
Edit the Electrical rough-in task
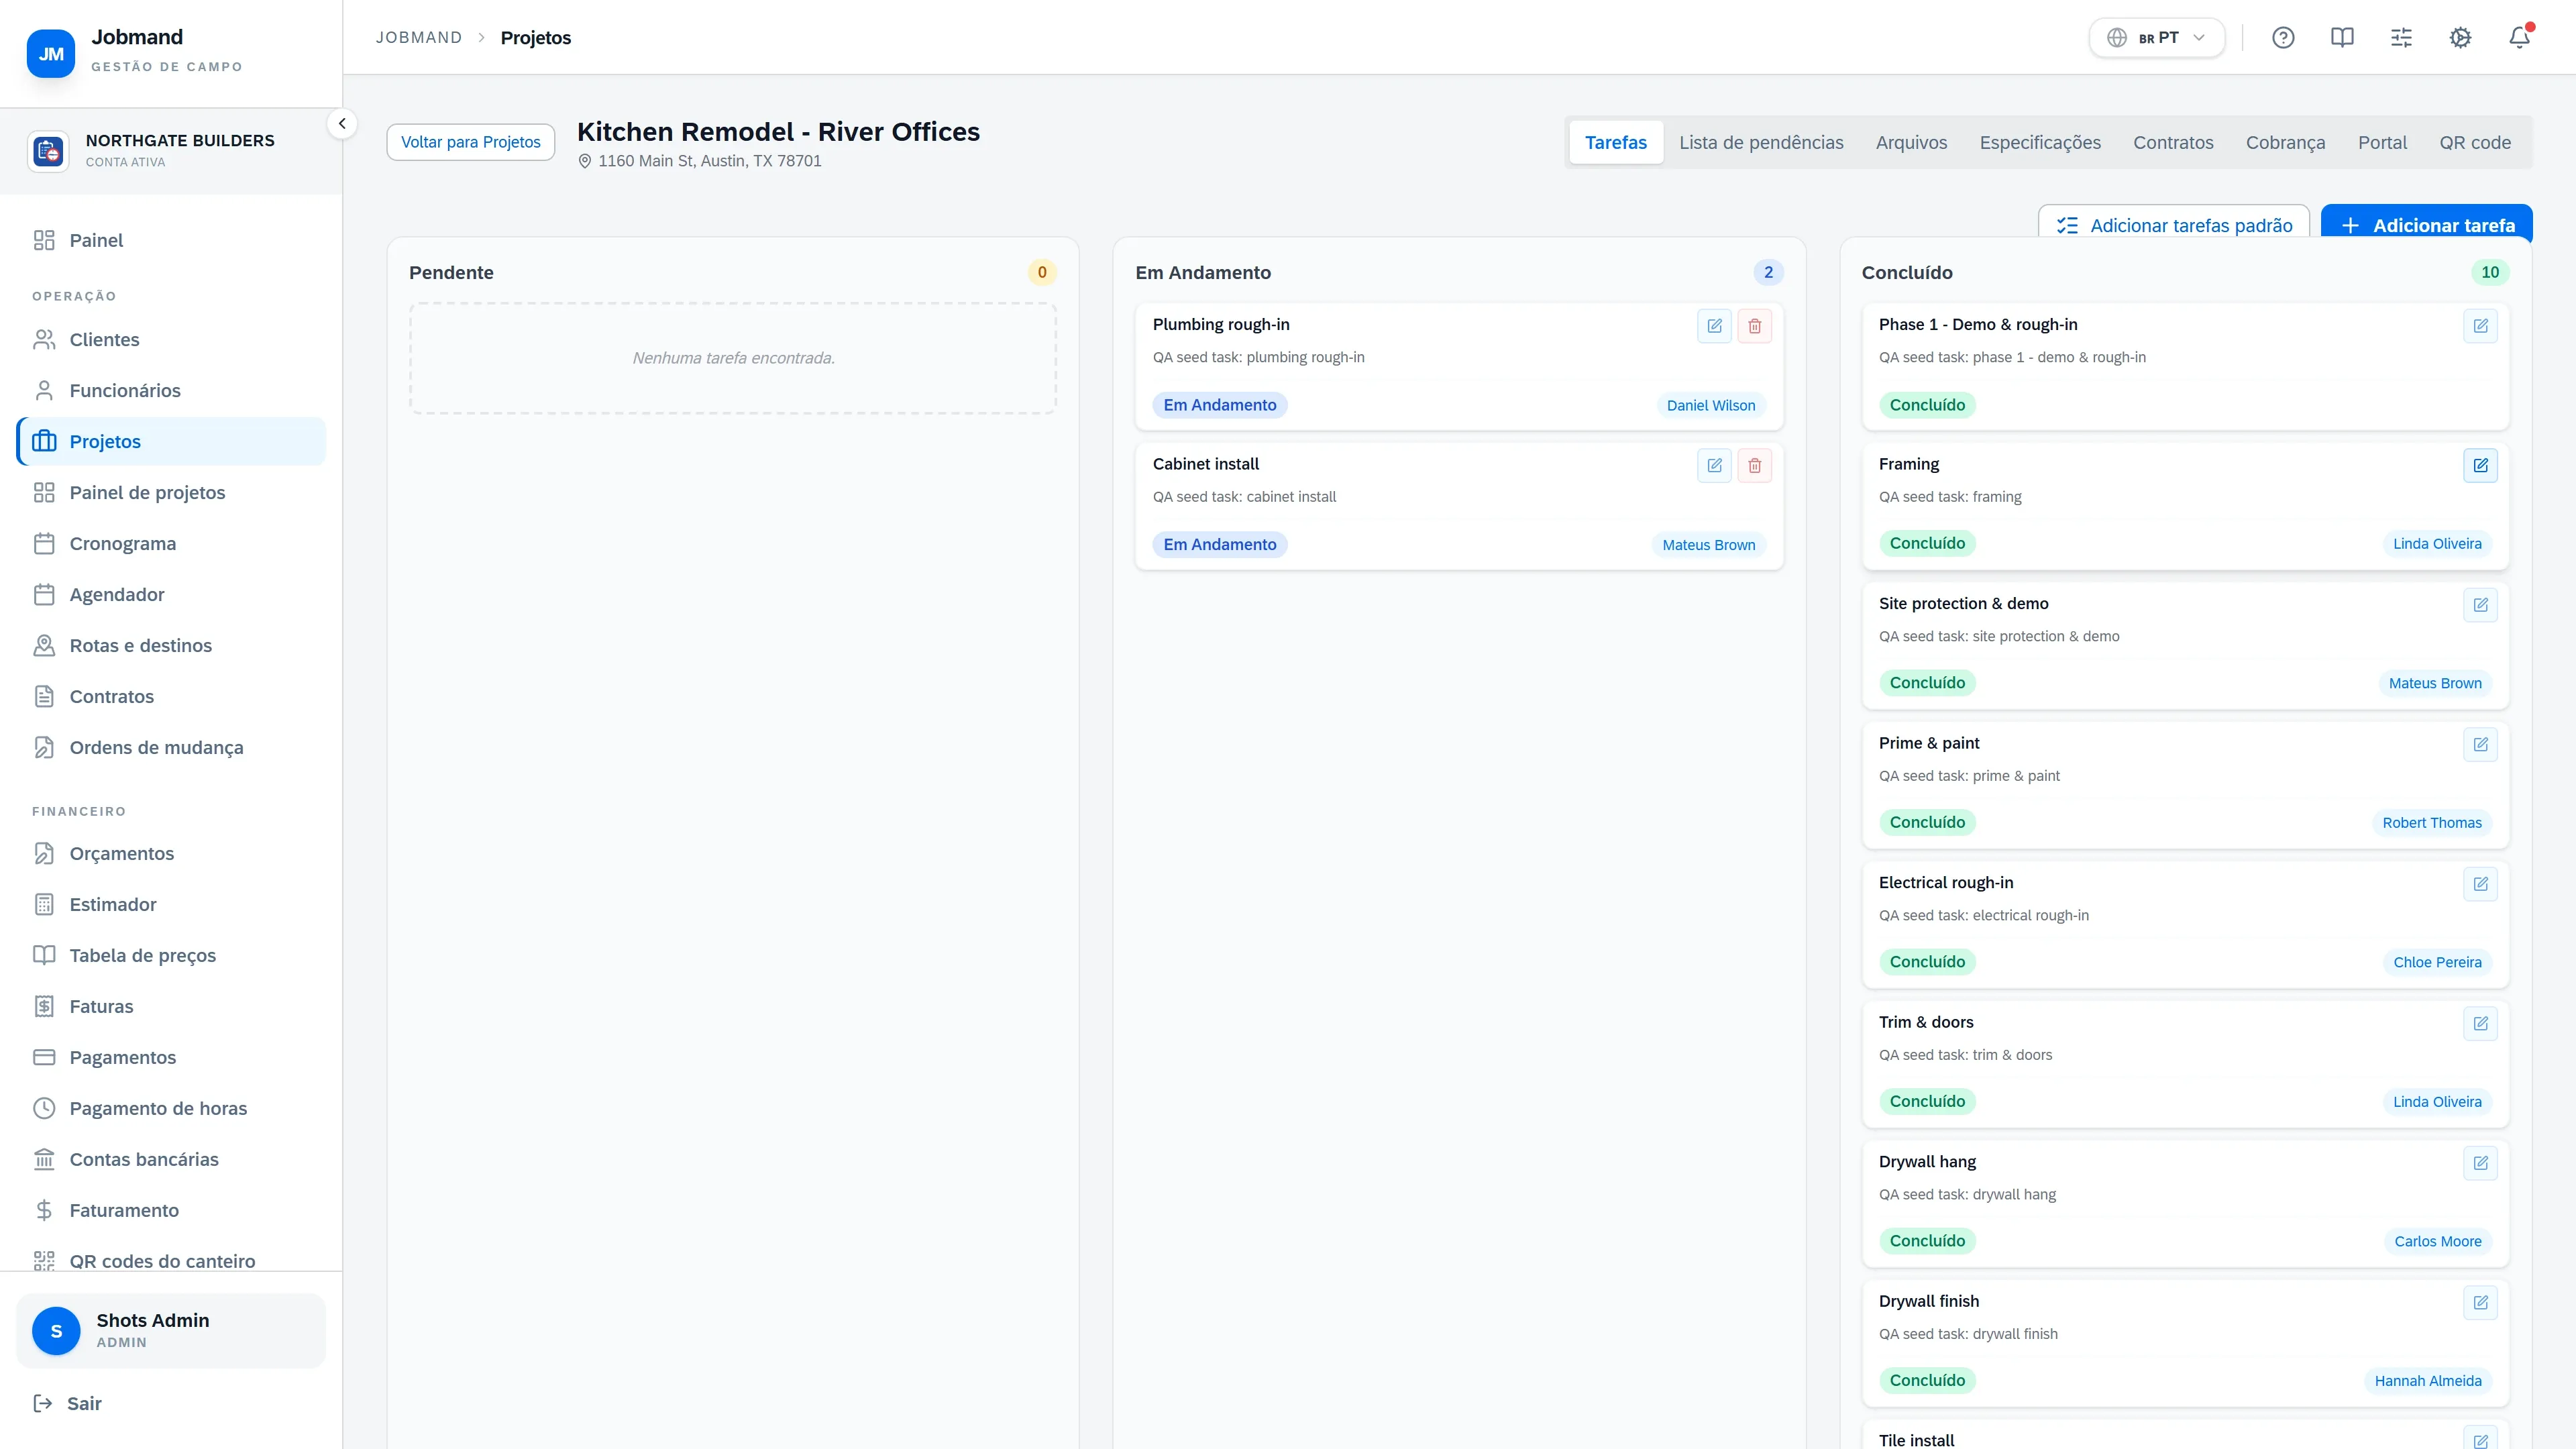[x=2480, y=884]
